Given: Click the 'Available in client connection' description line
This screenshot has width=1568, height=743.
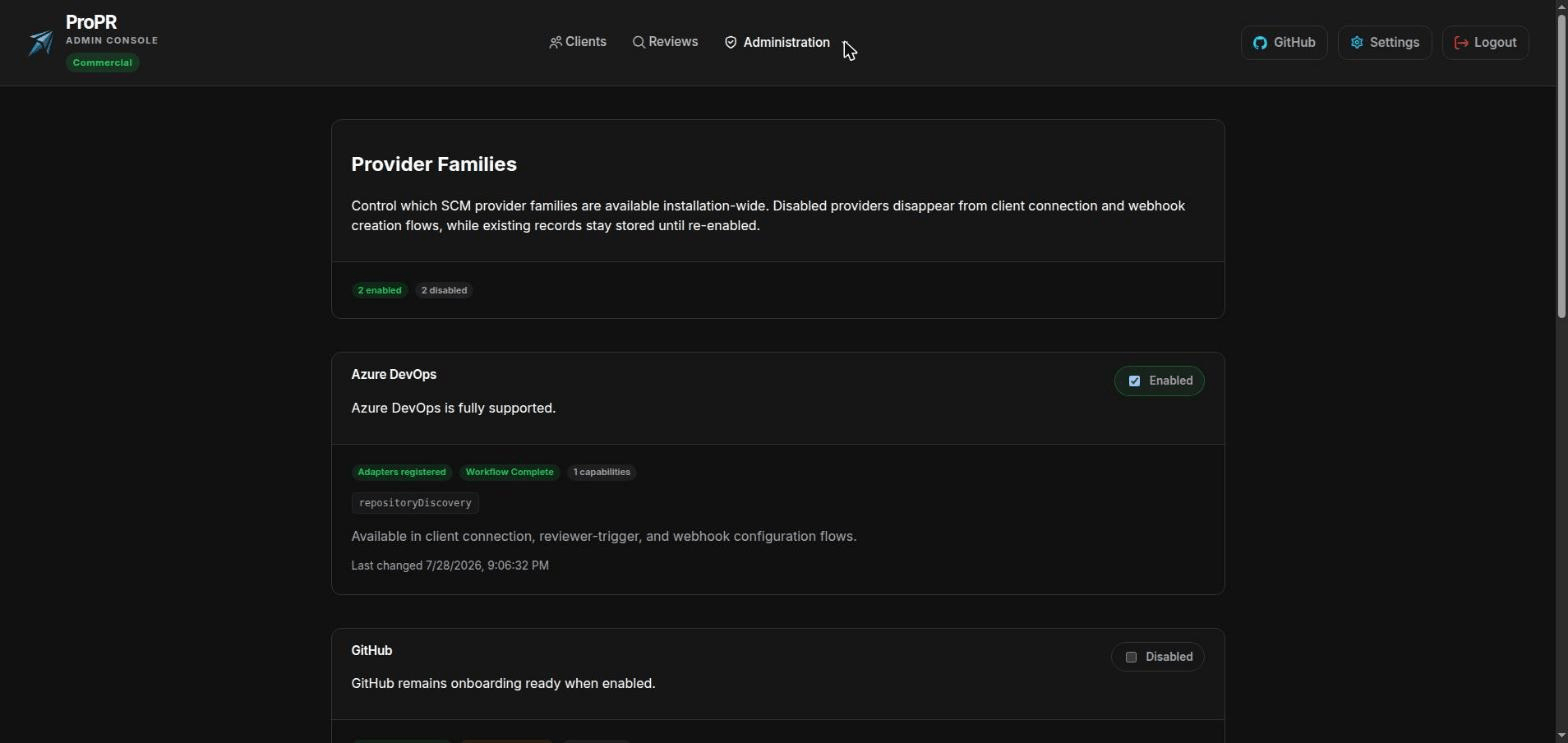Looking at the screenshot, I should pos(604,537).
